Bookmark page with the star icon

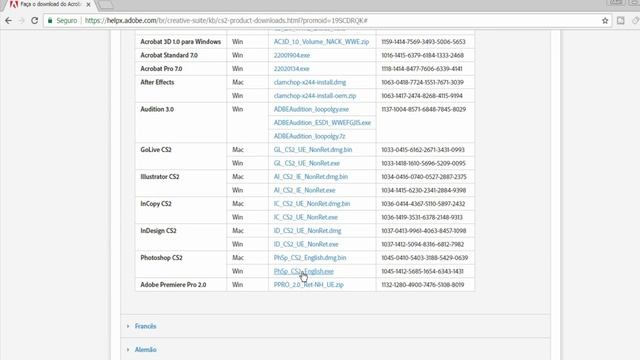(x=605, y=20)
